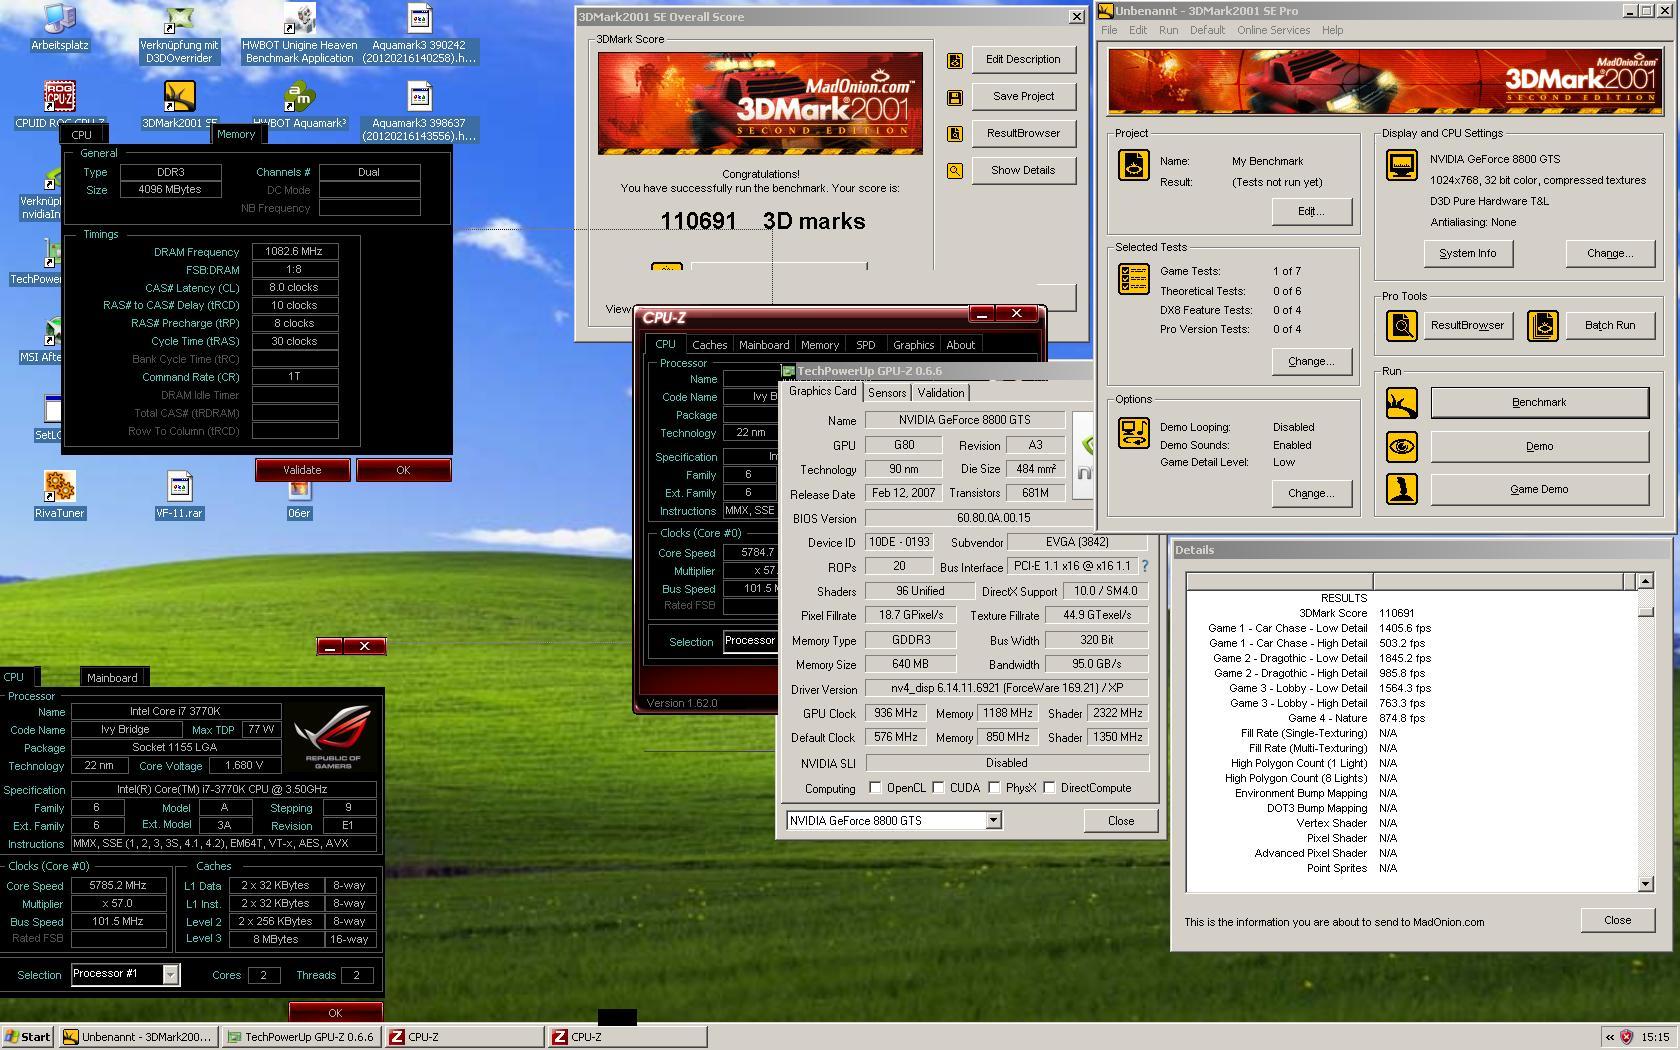Screen dimensions: 1680x1050
Task: Click Validate button in memory window
Action: (302, 470)
